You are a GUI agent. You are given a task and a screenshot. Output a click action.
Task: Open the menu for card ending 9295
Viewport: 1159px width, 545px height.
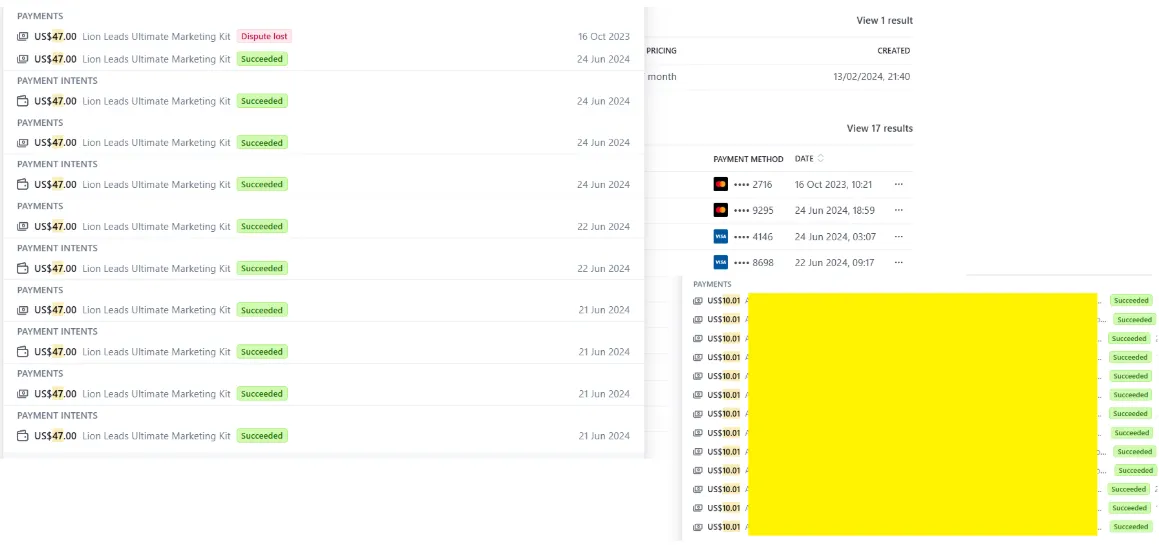[x=898, y=211]
